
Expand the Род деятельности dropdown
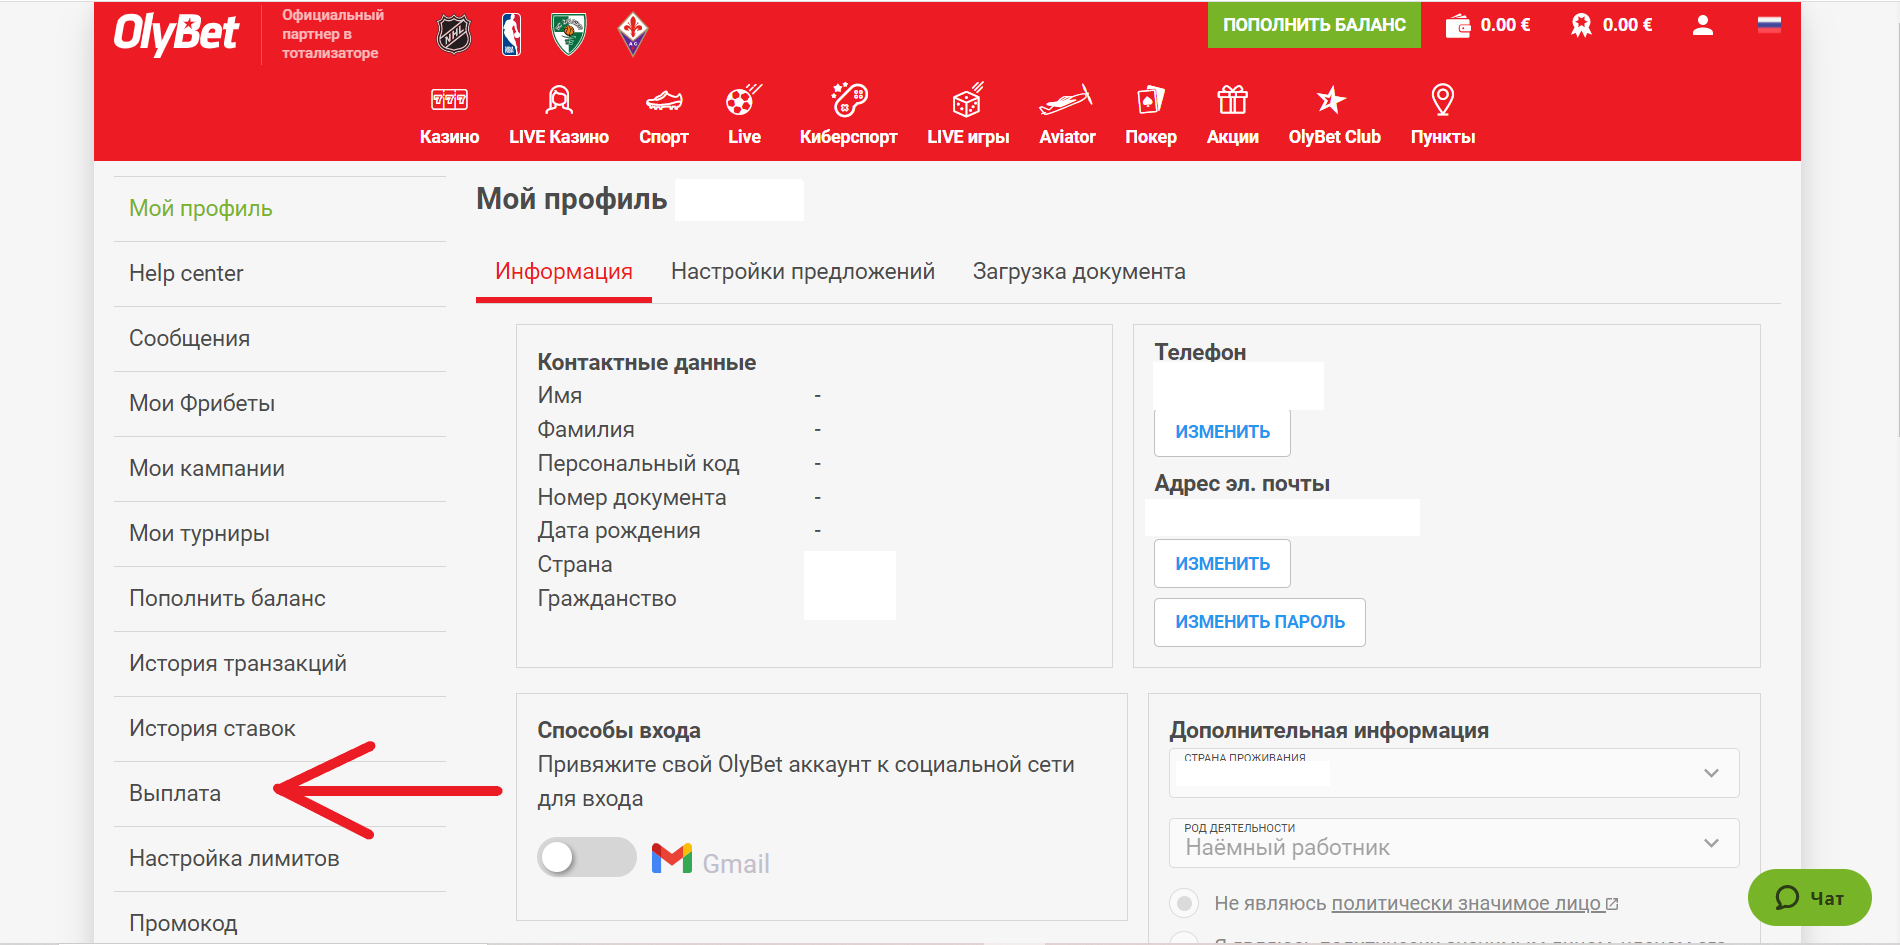(1454, 843)
